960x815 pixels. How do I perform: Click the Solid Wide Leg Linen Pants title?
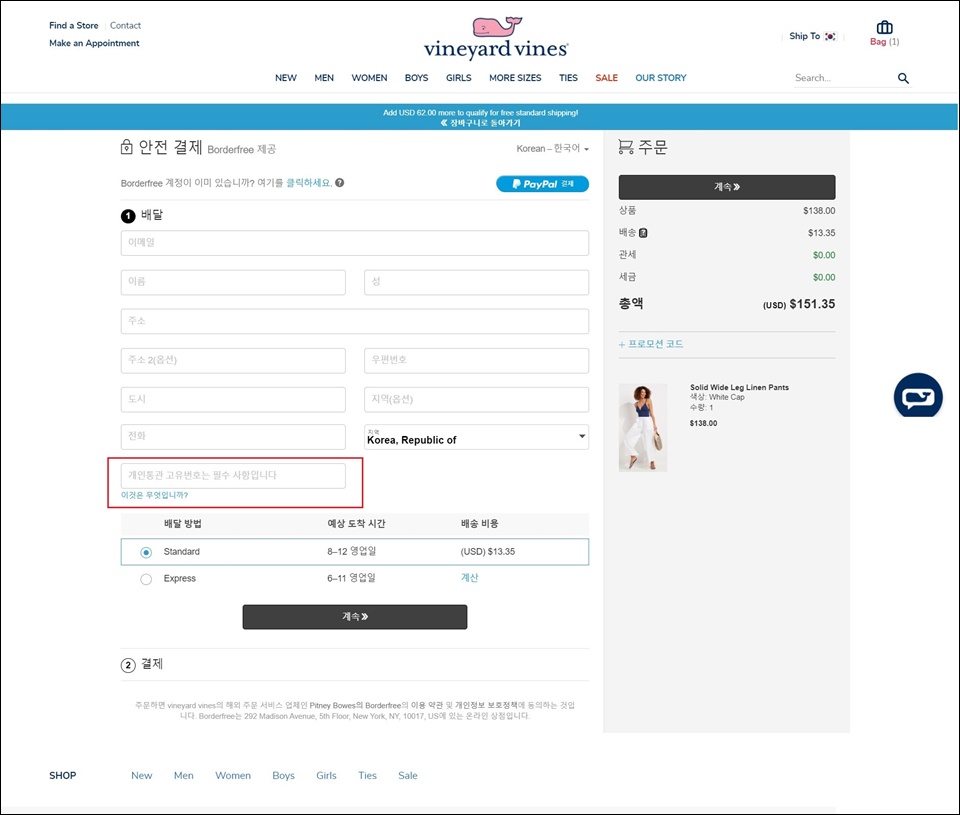click(739, 387)
